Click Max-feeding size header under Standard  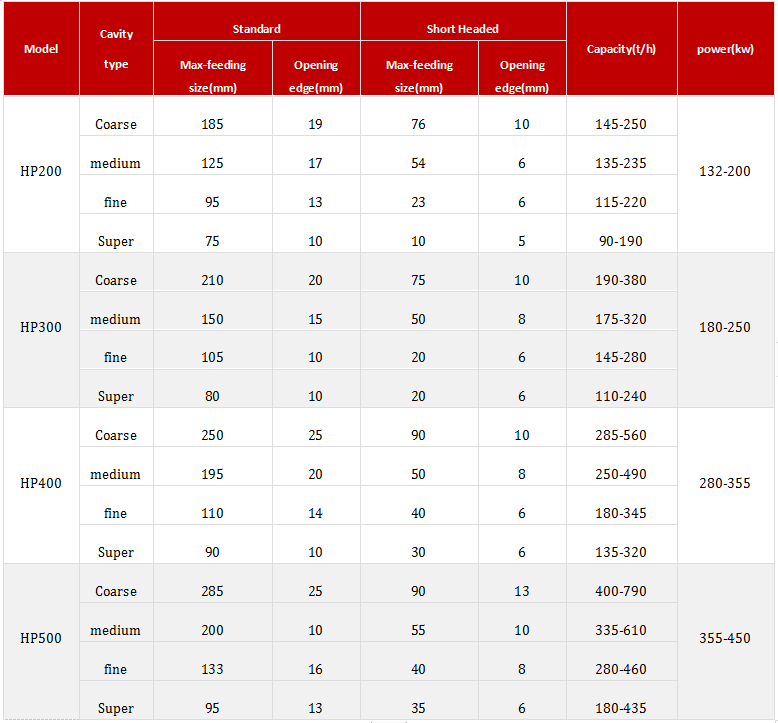[x=213, y=76]
